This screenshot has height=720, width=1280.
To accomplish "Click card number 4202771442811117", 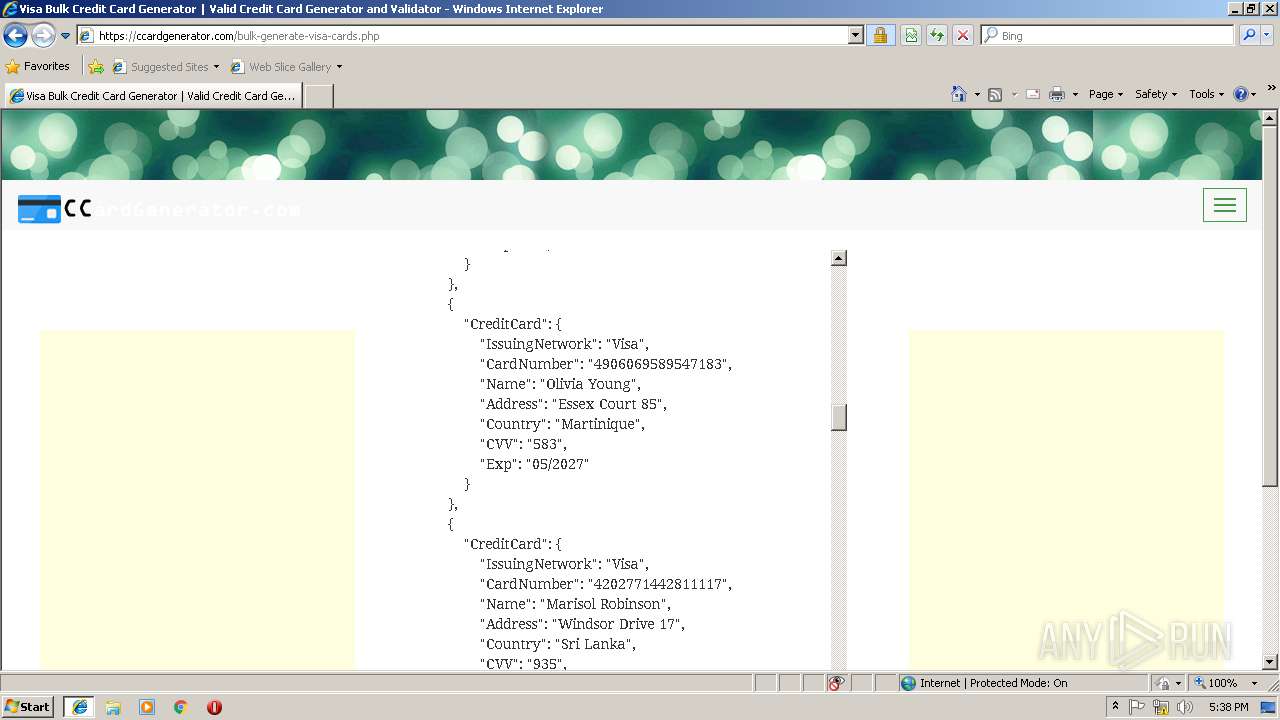I will click(657, 584).
